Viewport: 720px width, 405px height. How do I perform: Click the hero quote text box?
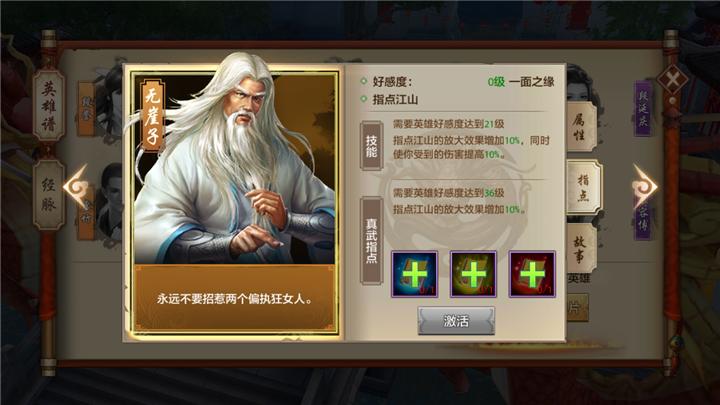coord(235,298)
